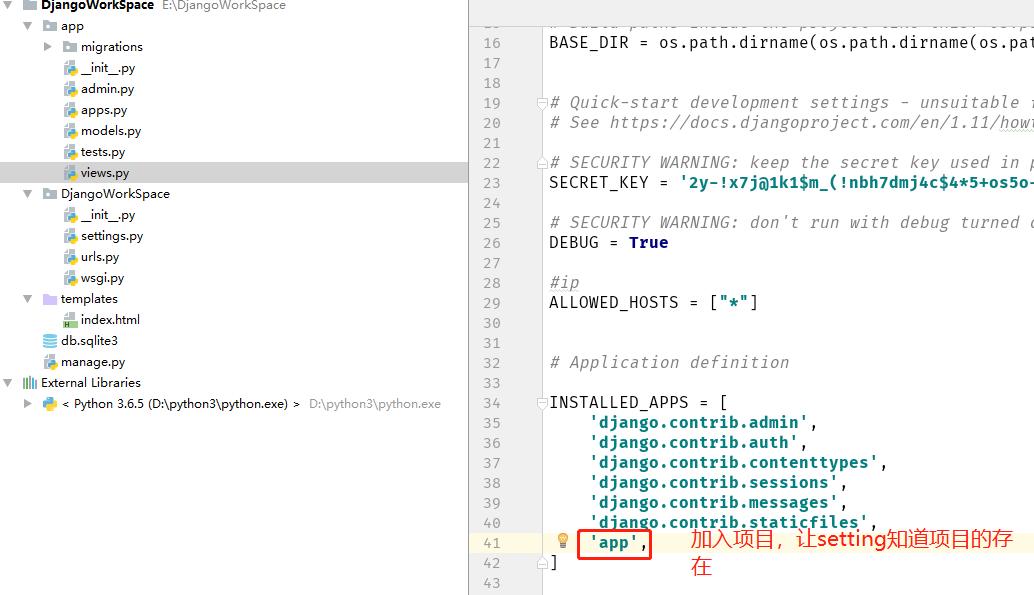Click line number 34 in gutter
Screen dimensions: 1034x595
pos(491,403)
